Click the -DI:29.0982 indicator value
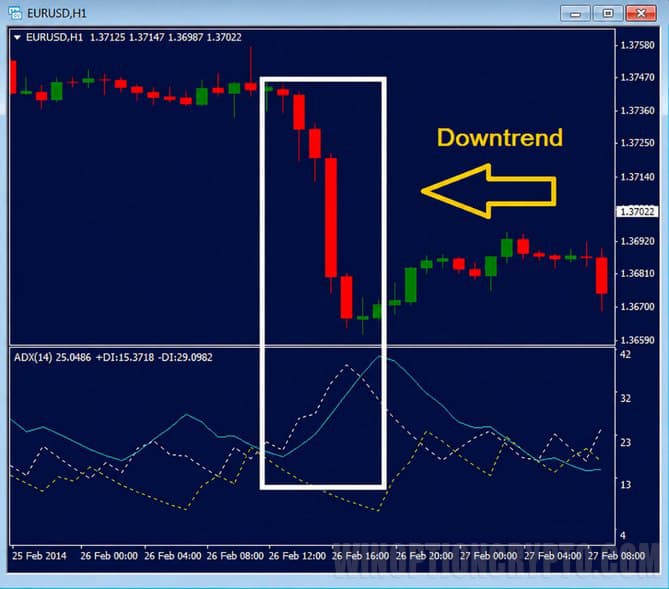Screen dimensions: 669x589 click(185, 357)
